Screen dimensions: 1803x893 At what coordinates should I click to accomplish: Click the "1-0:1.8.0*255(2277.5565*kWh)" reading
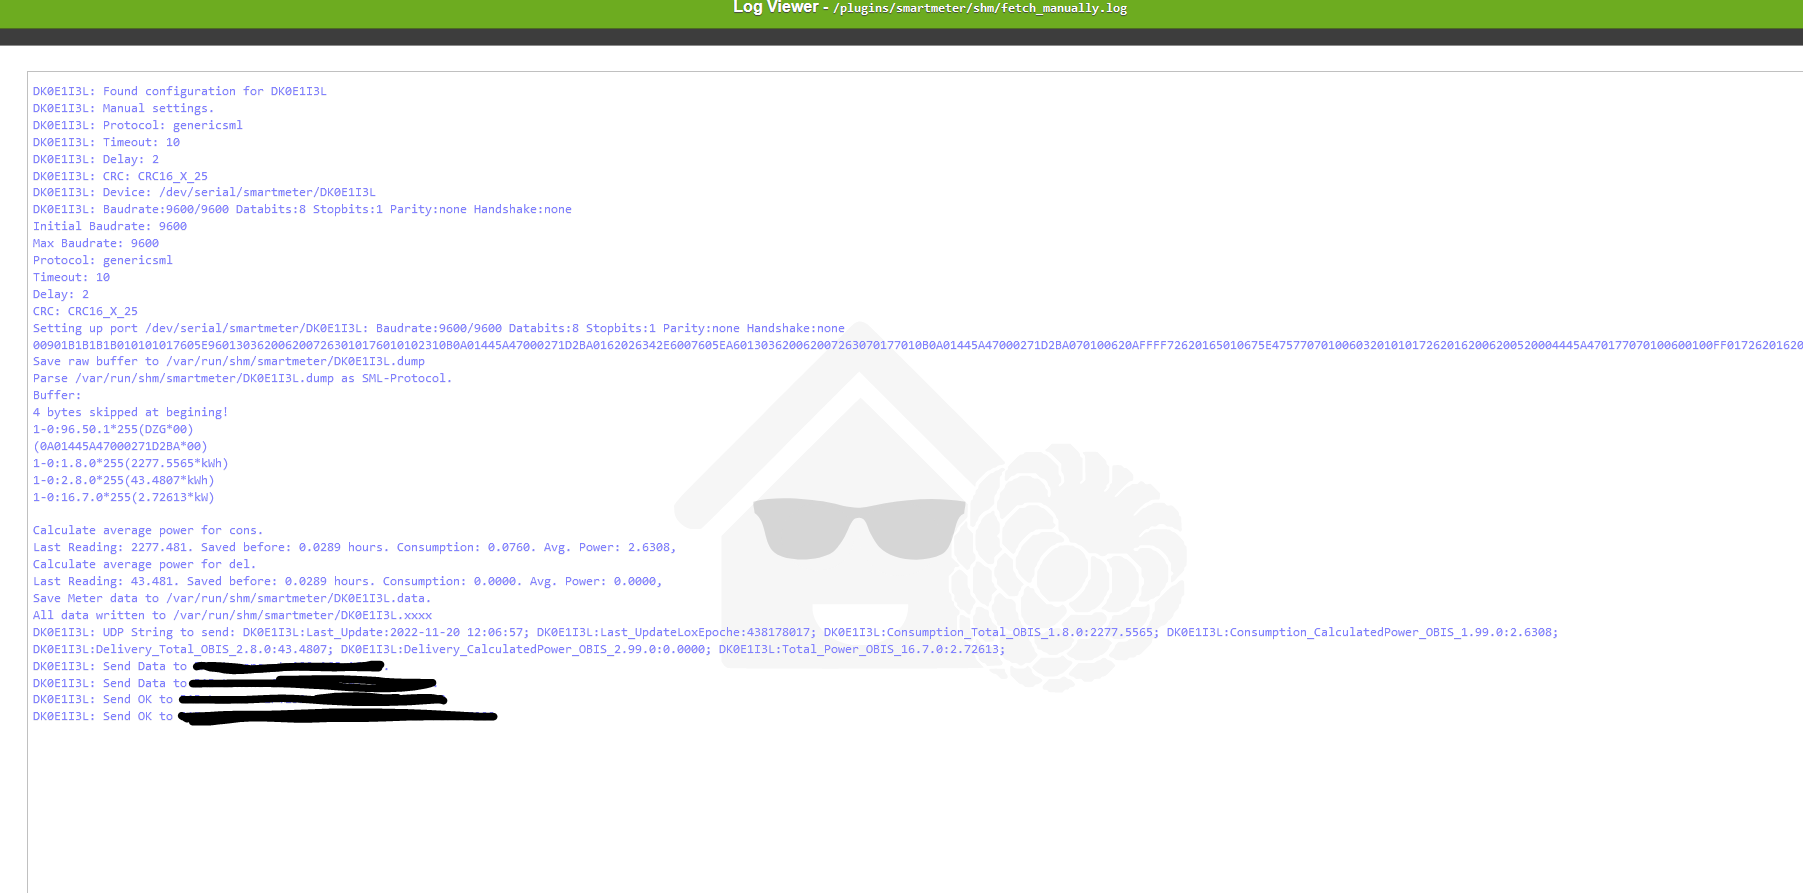(131, 463)
